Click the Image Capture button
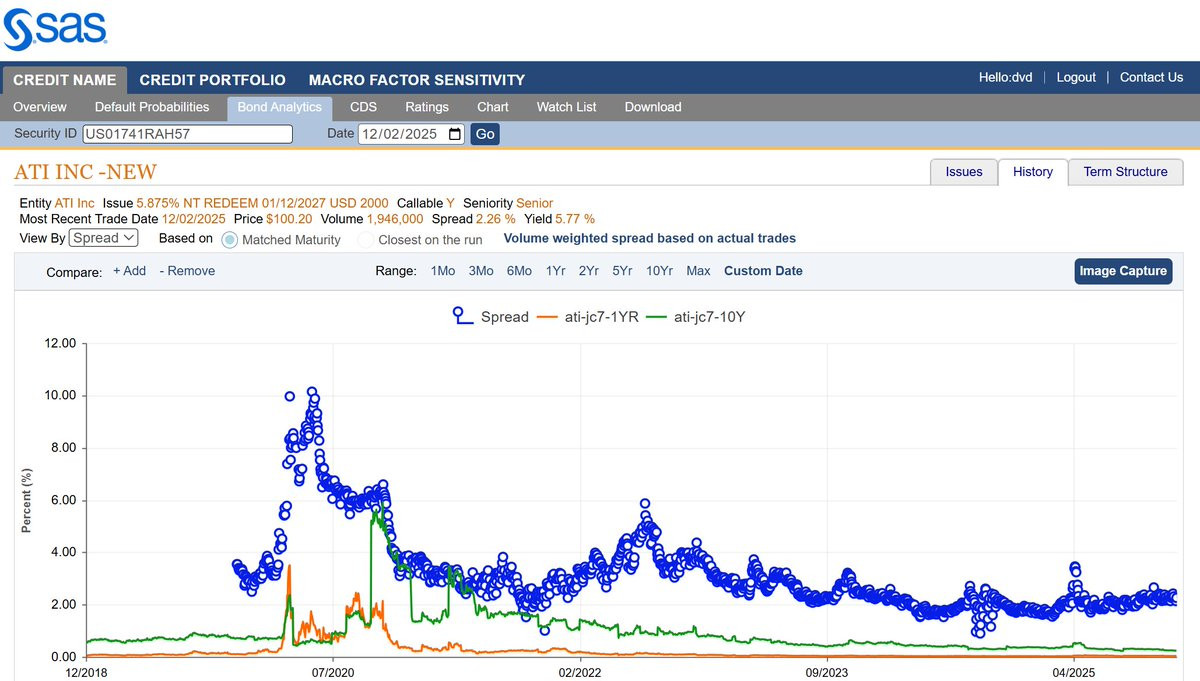The width and height of the screenshot is (1200, 681). 1123,271
